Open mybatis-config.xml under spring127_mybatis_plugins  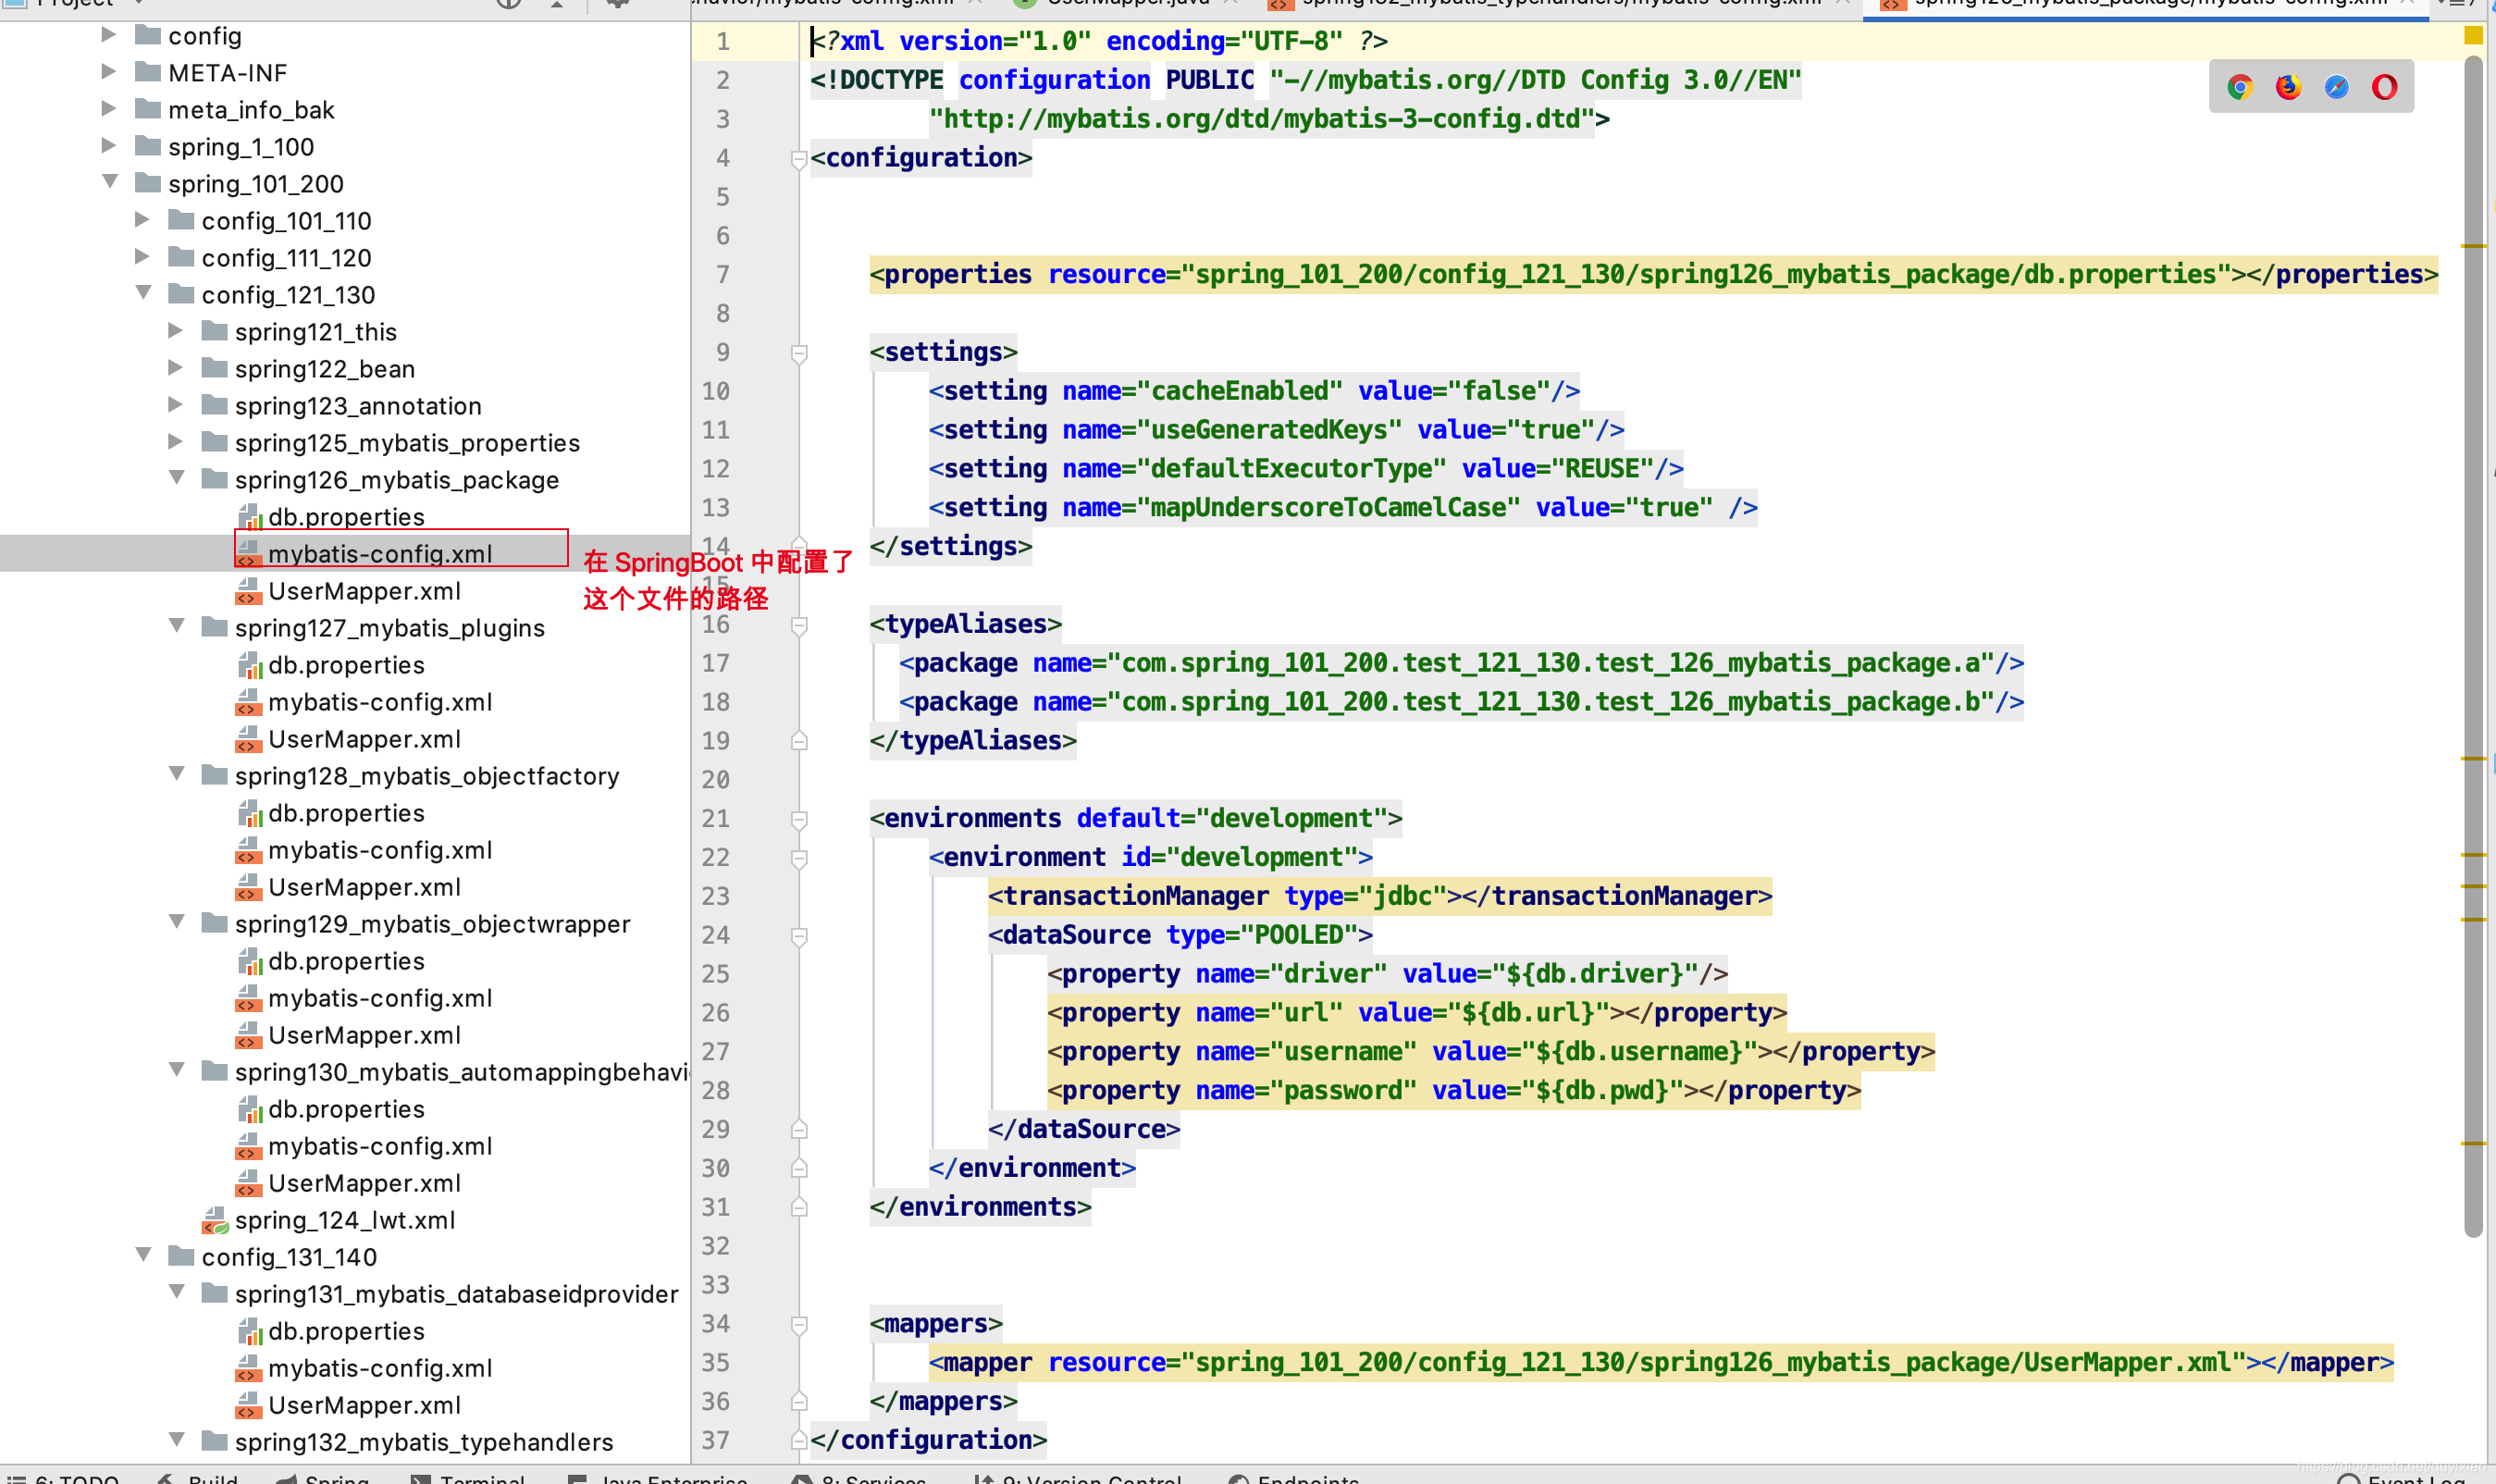(380, 702)
